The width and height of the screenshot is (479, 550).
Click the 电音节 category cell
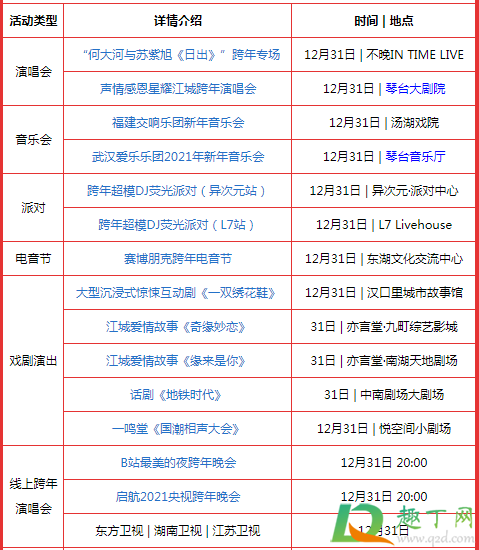tap(33, 259)
